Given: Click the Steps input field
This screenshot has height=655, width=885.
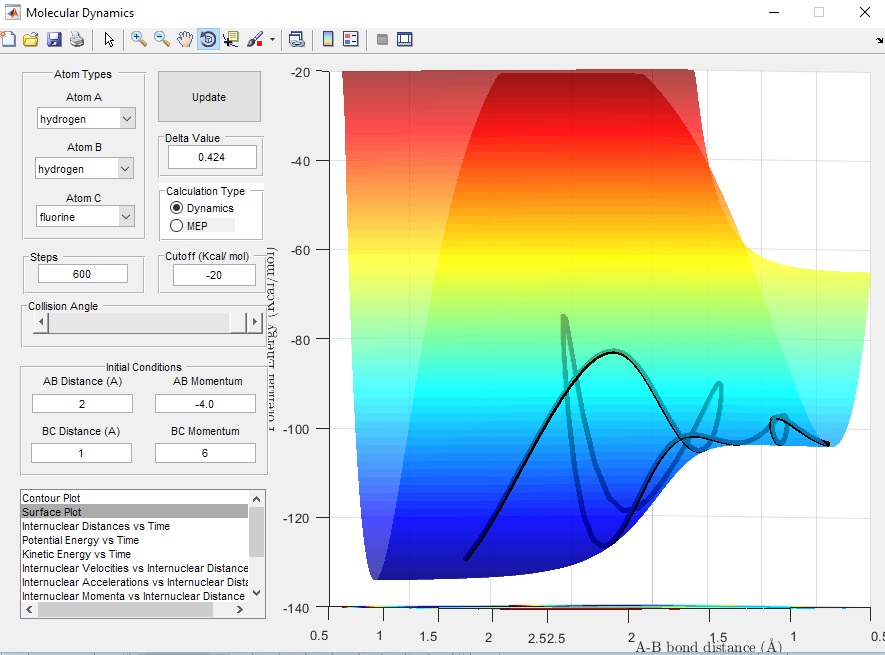Looking at the screenshot, I should click(83, 274).
